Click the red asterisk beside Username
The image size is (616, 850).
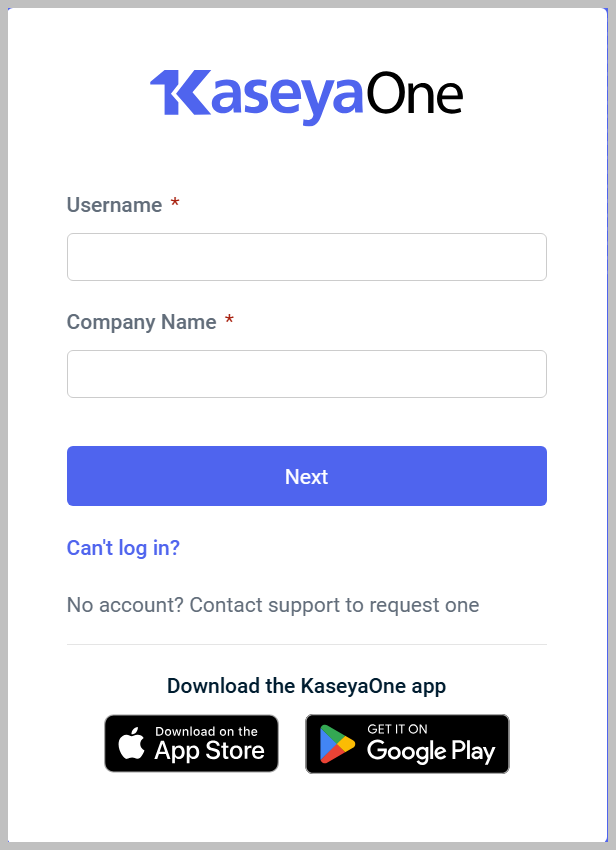tap(175, 203)
